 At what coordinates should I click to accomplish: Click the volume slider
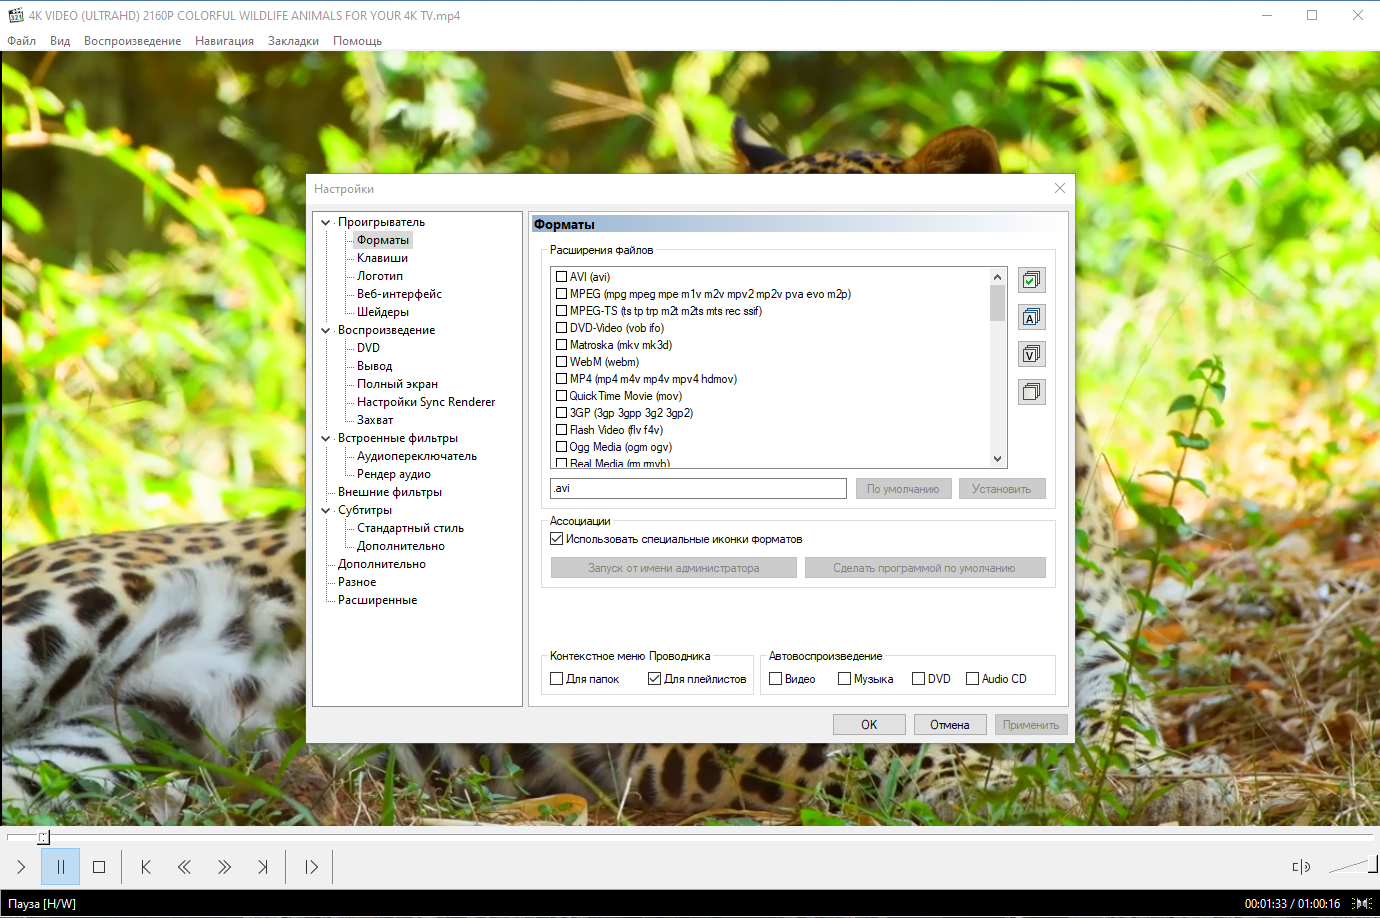coord(1350,865)
